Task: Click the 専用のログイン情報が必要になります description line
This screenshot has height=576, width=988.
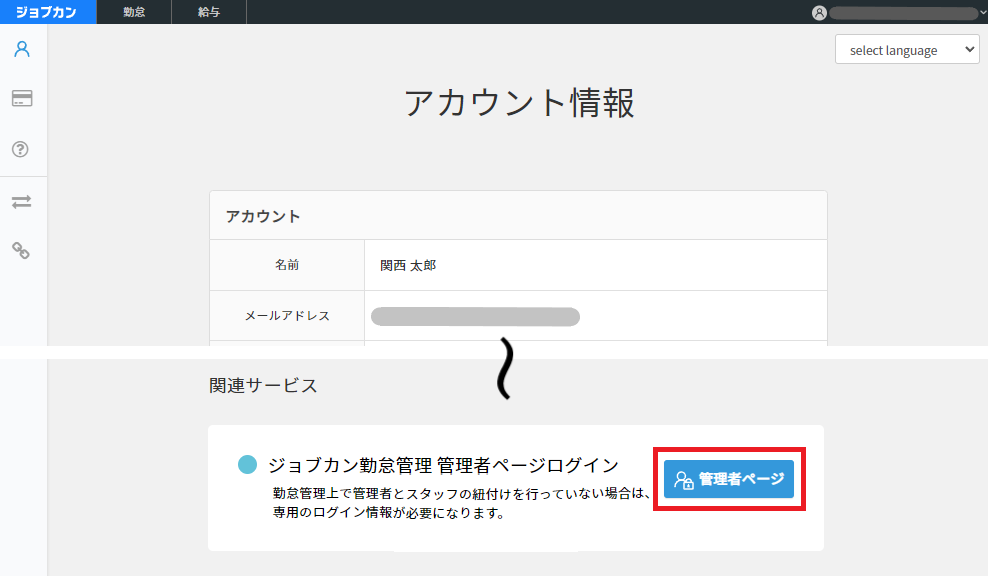Action: point(389,513)
